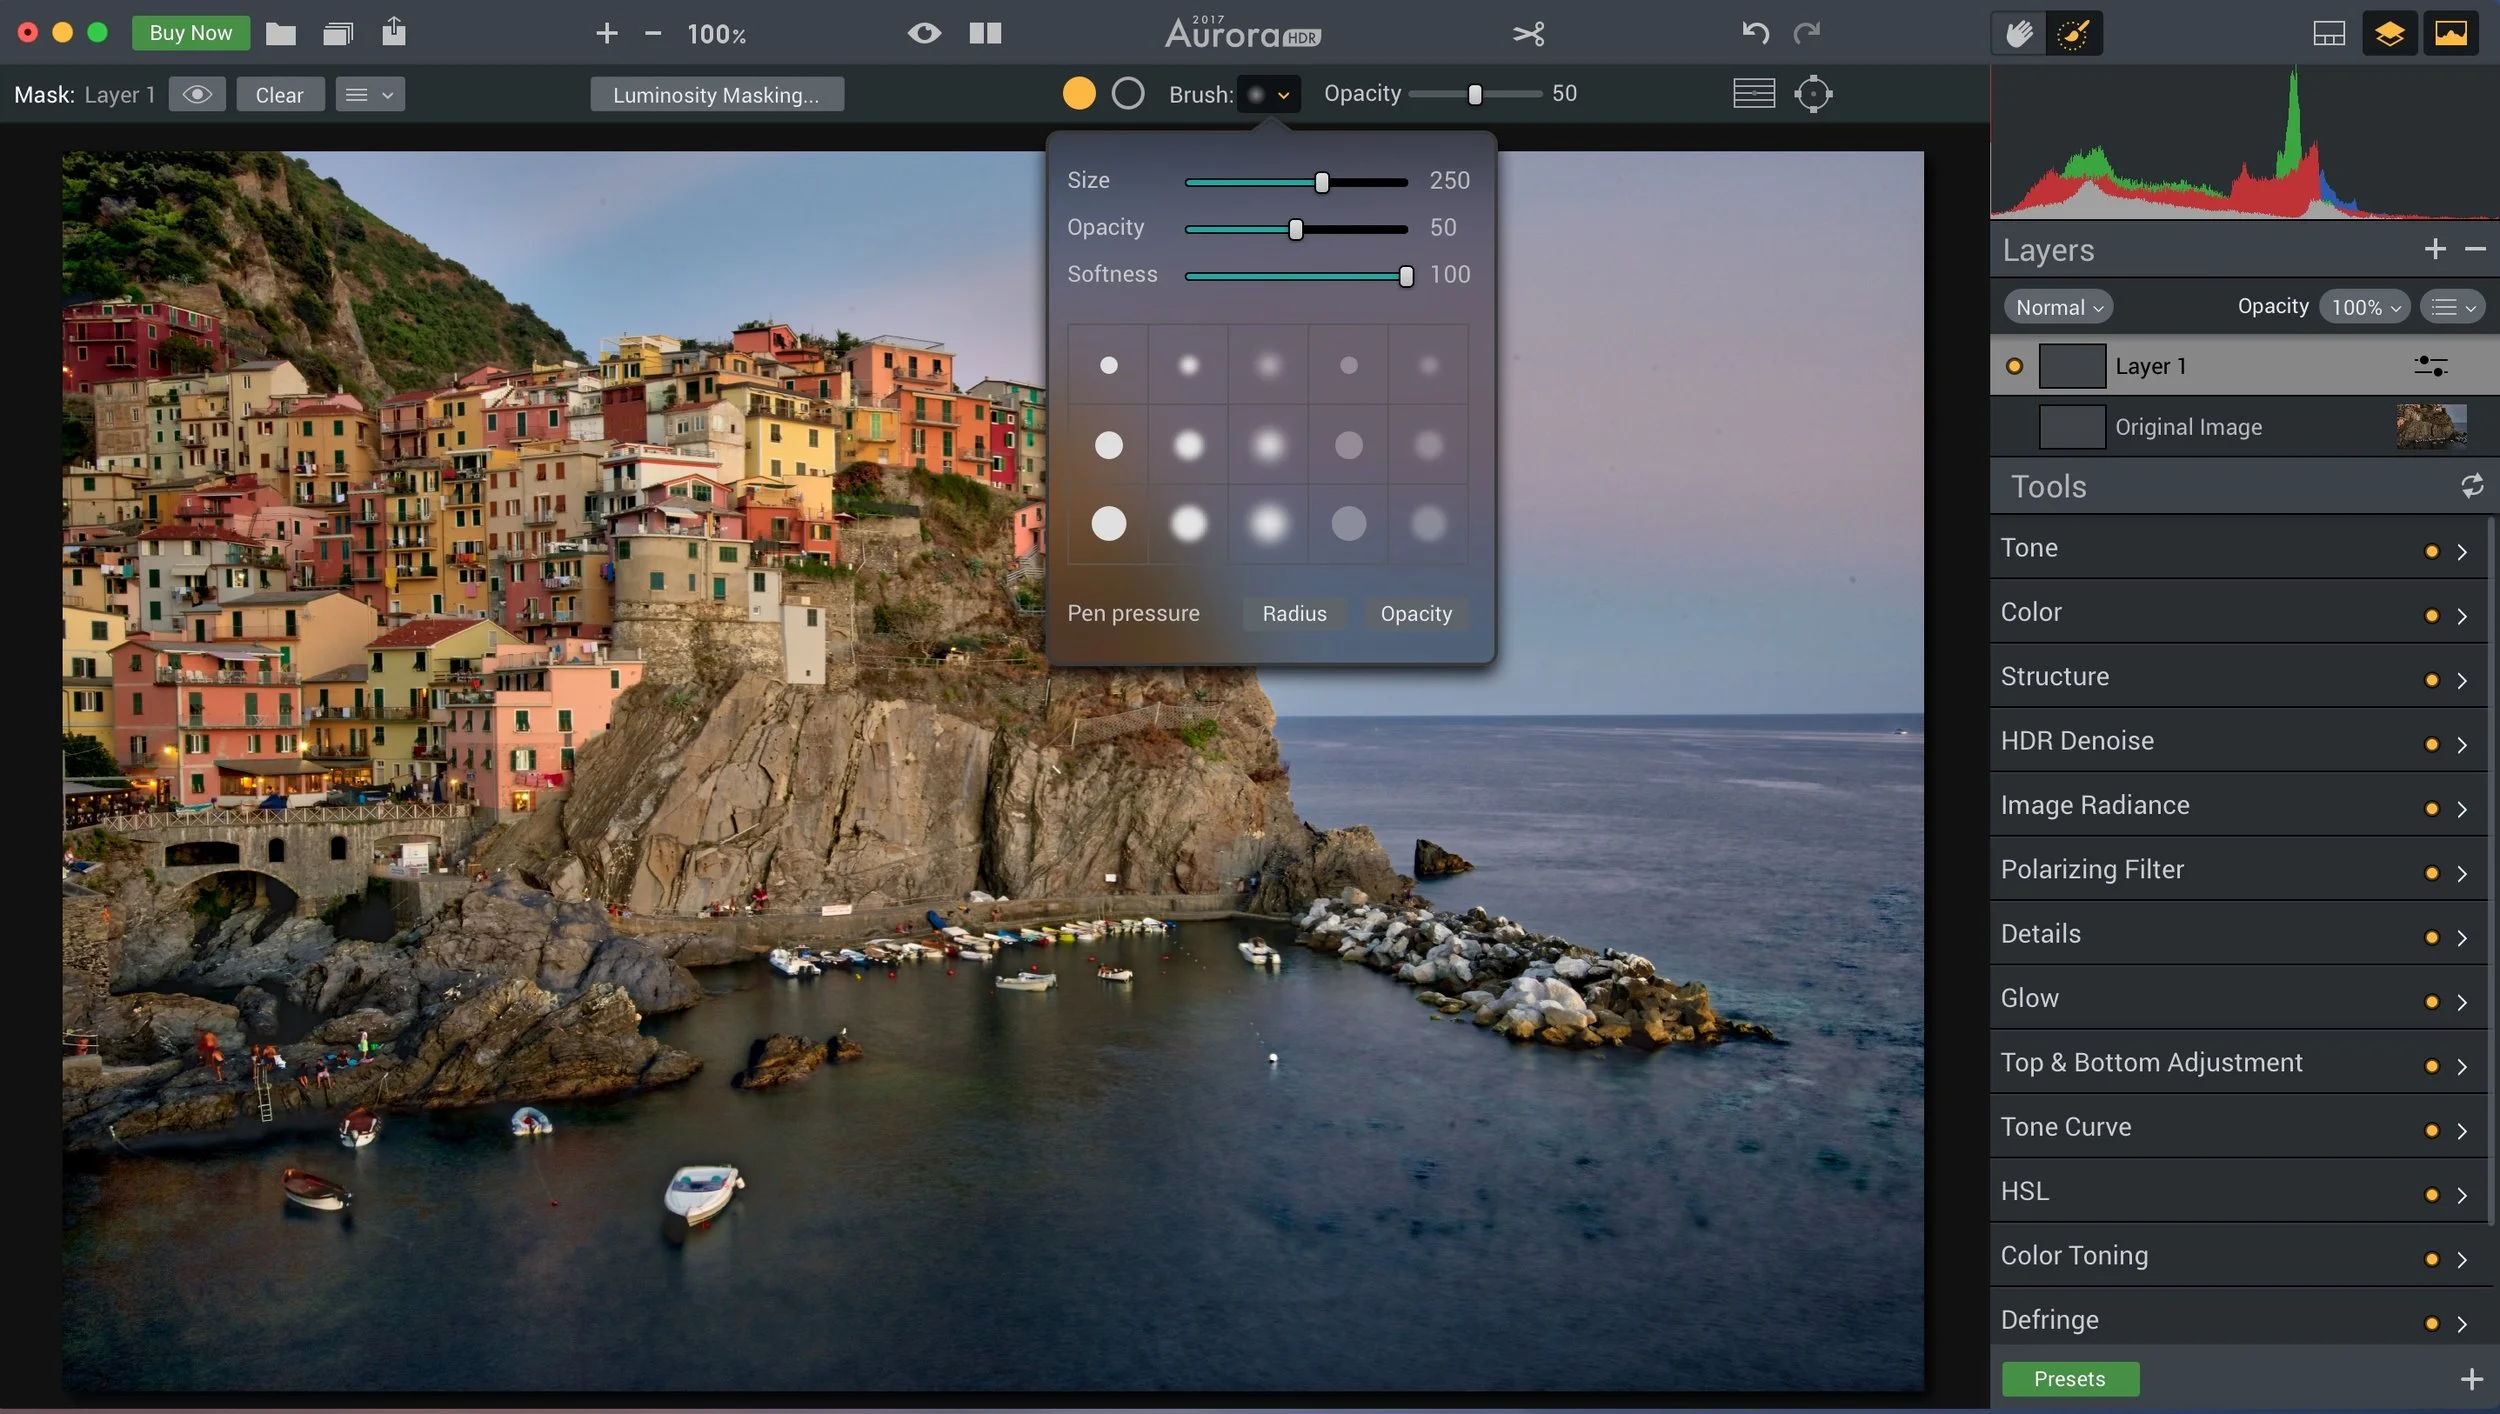This screenshot has height=1414, width=2500.
Task: Click the add new layer plus icon
Action: click(x=2435, y=249)
